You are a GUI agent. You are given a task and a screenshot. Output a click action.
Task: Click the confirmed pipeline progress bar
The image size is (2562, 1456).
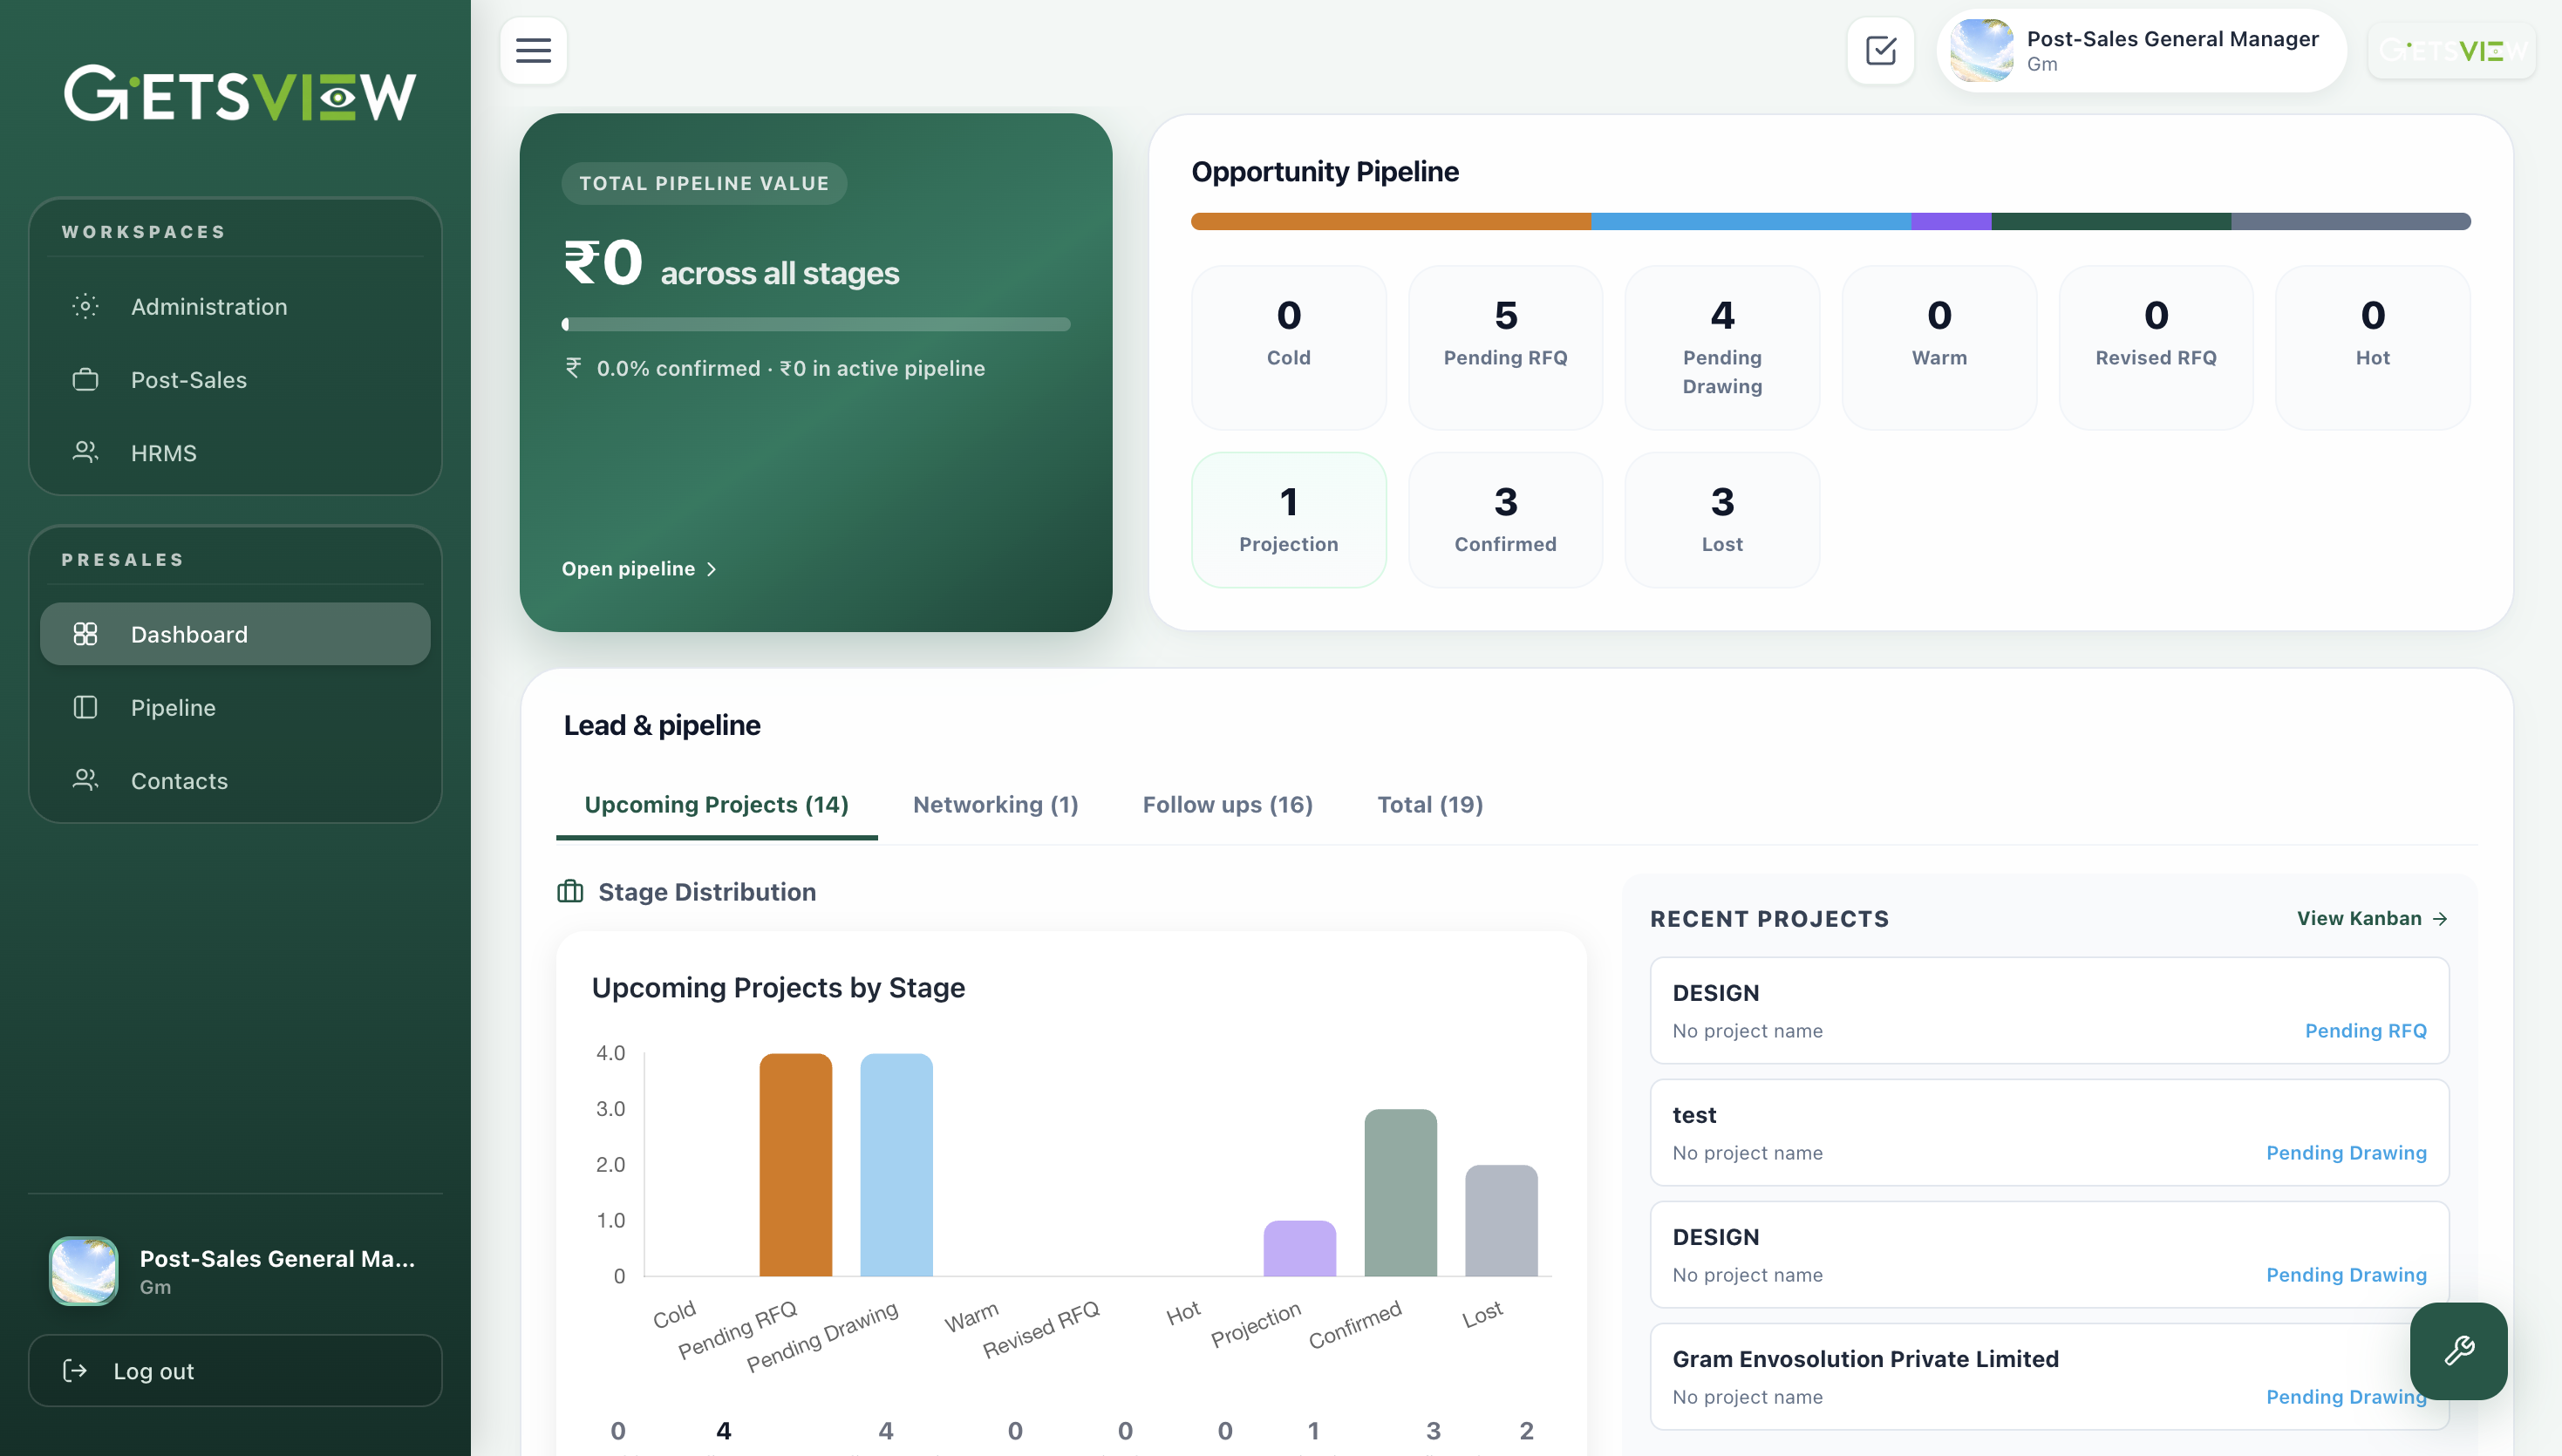(x=815, y=324)
